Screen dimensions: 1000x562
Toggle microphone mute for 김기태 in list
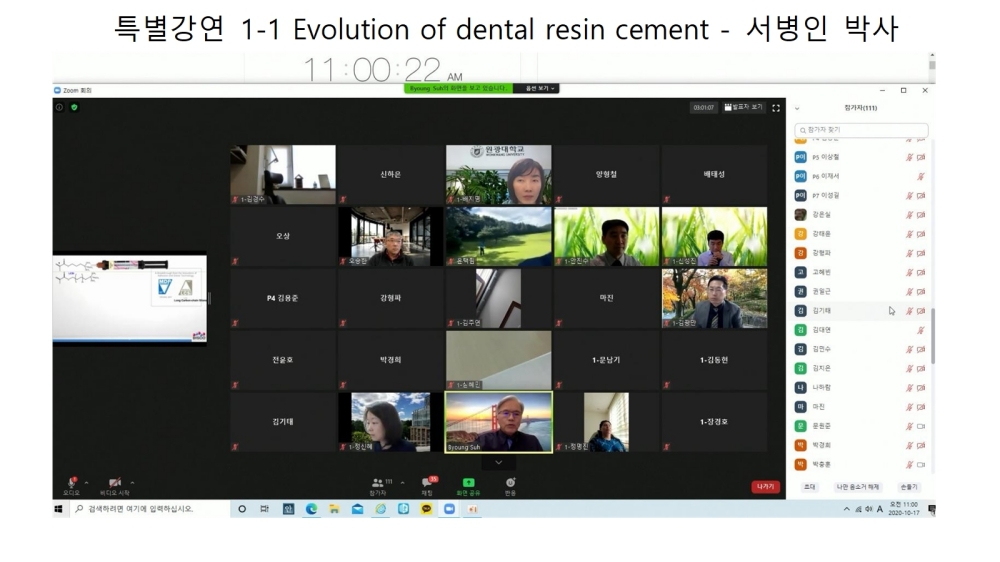click(909, 311)
